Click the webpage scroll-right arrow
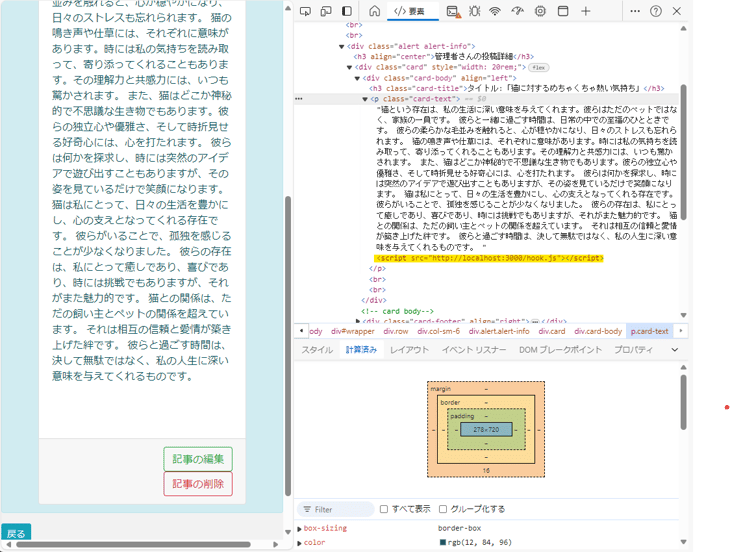Image resolution: width=730 pixels, height=552 pixels. point(276,545)
